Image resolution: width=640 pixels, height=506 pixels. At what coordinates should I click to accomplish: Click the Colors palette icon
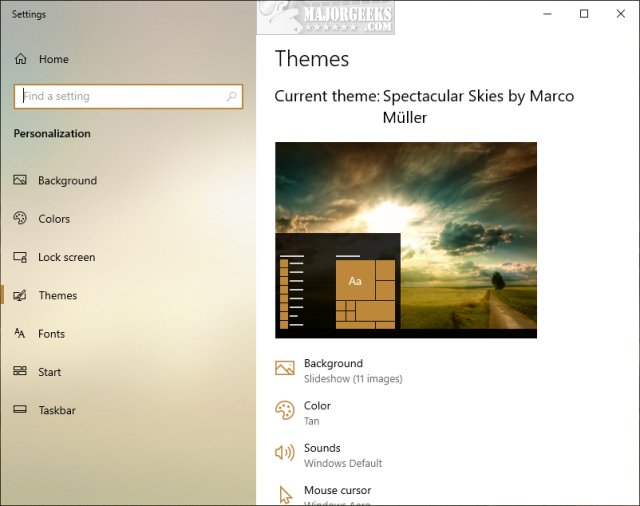pos(20,219)
